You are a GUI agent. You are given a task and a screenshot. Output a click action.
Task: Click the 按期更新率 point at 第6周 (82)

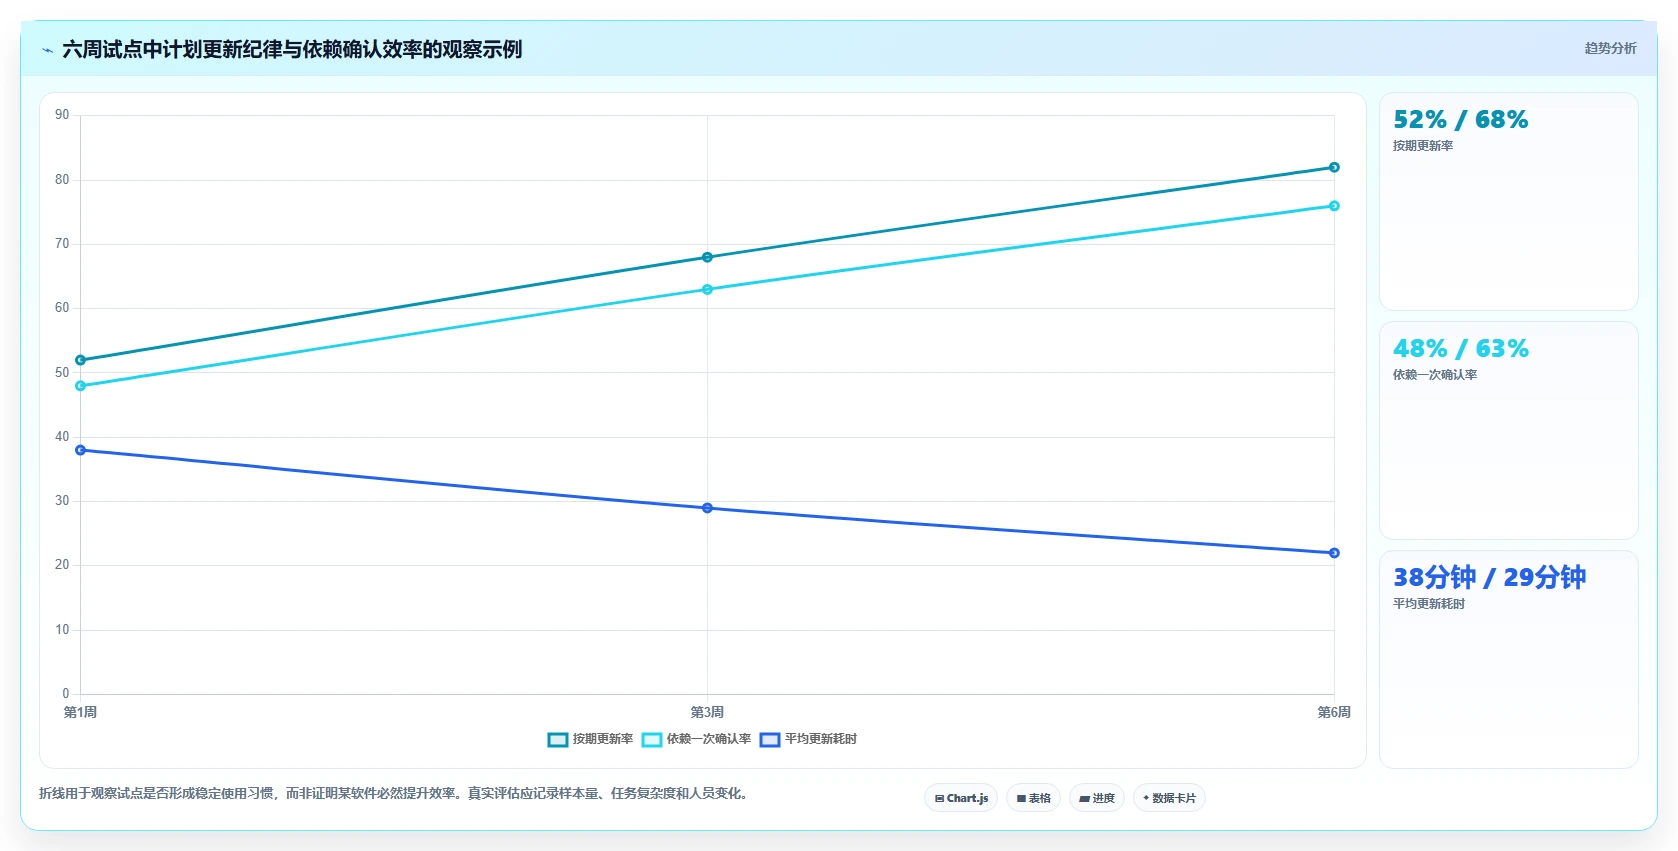[x=1334, y=167]
